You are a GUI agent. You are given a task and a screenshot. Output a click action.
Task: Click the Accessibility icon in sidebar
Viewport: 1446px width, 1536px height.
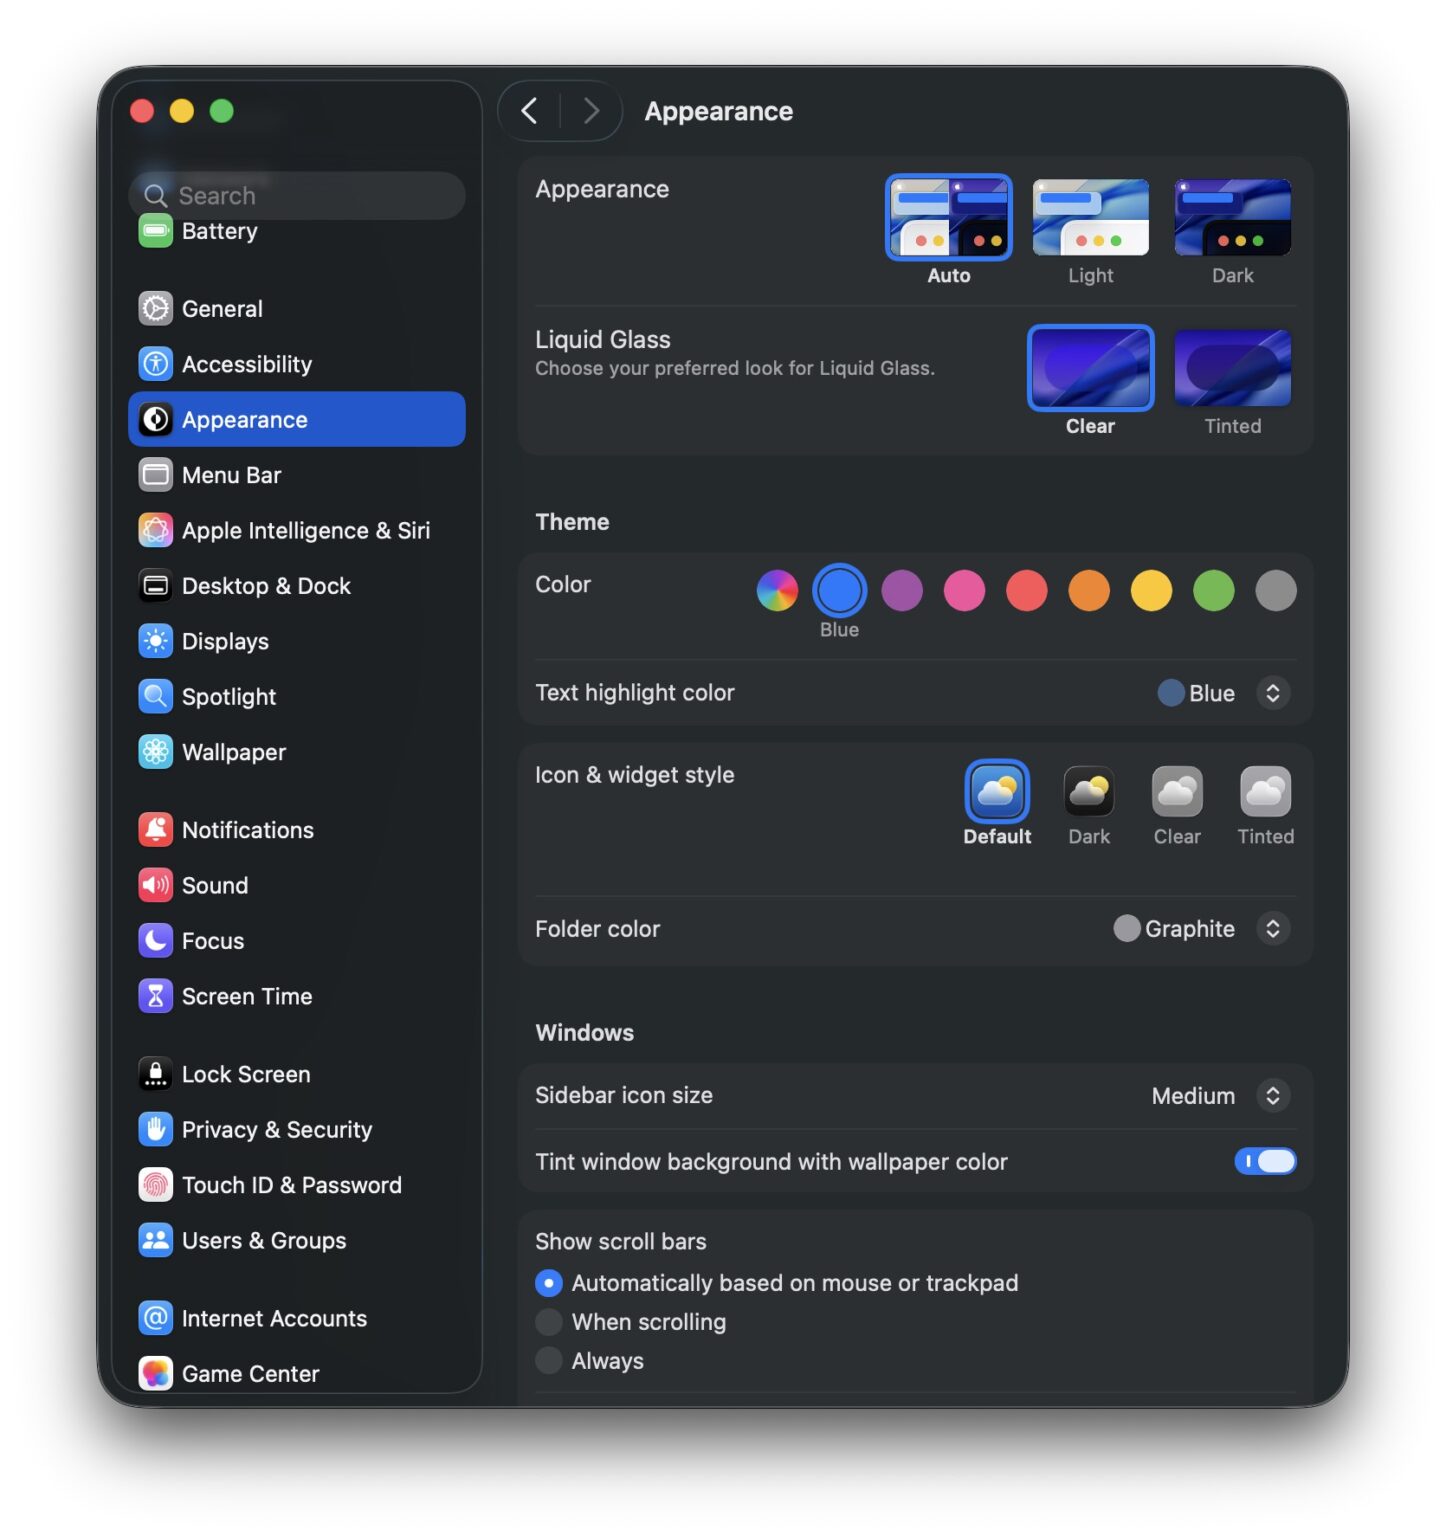click(155, 364)
